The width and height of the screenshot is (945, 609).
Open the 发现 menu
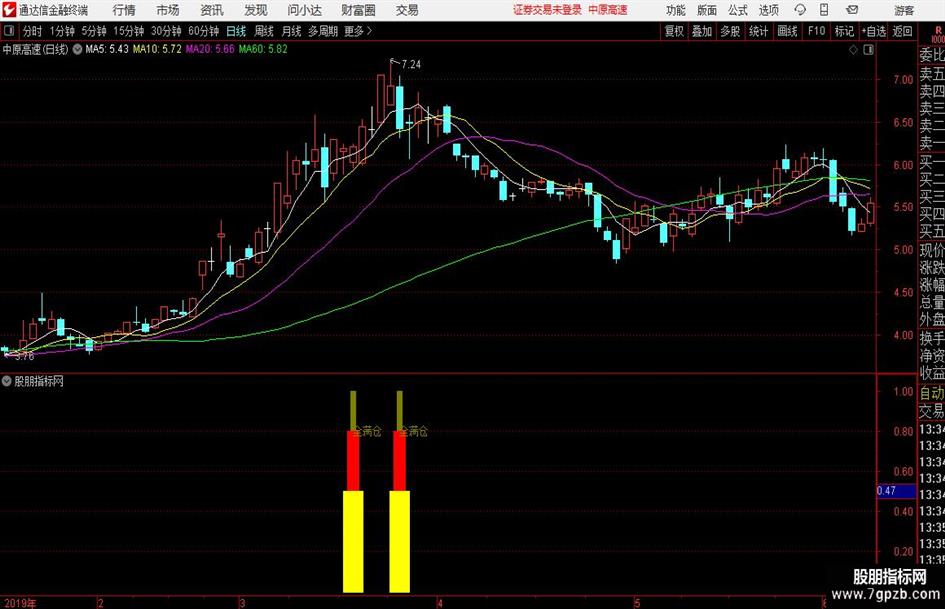pyautogui.click(x=256, y=10)
